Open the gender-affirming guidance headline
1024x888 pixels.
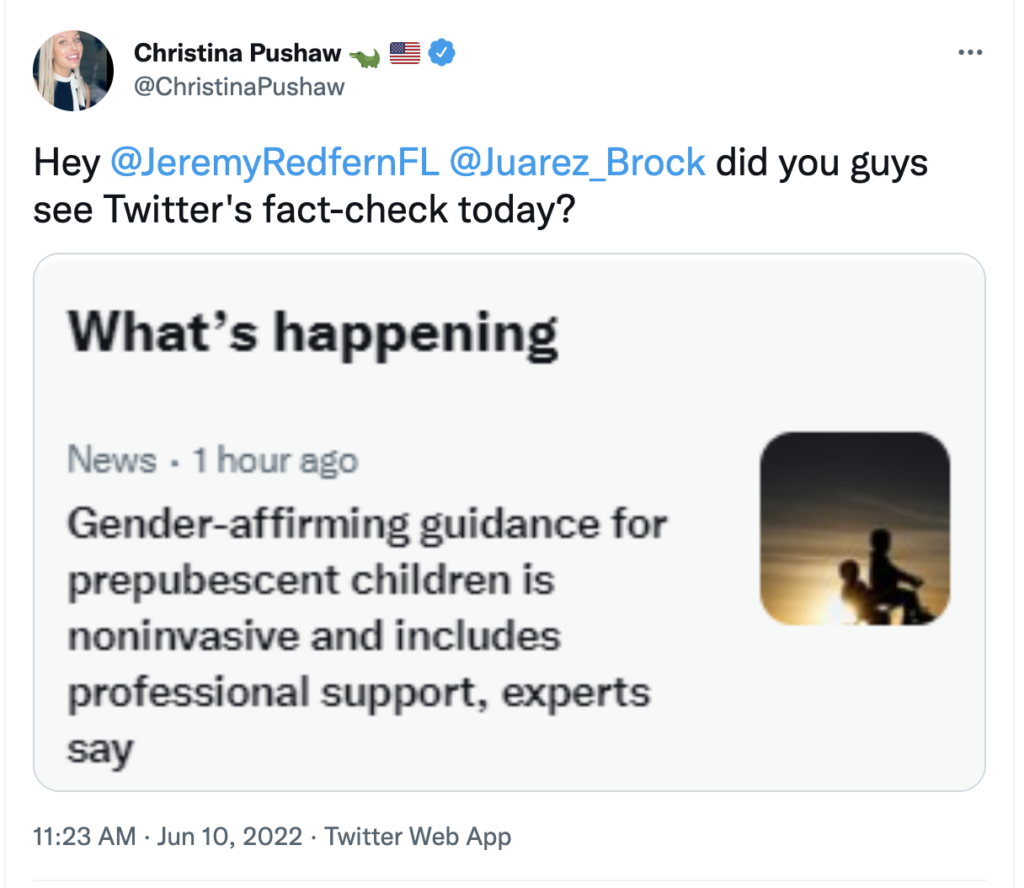point(366,607)
